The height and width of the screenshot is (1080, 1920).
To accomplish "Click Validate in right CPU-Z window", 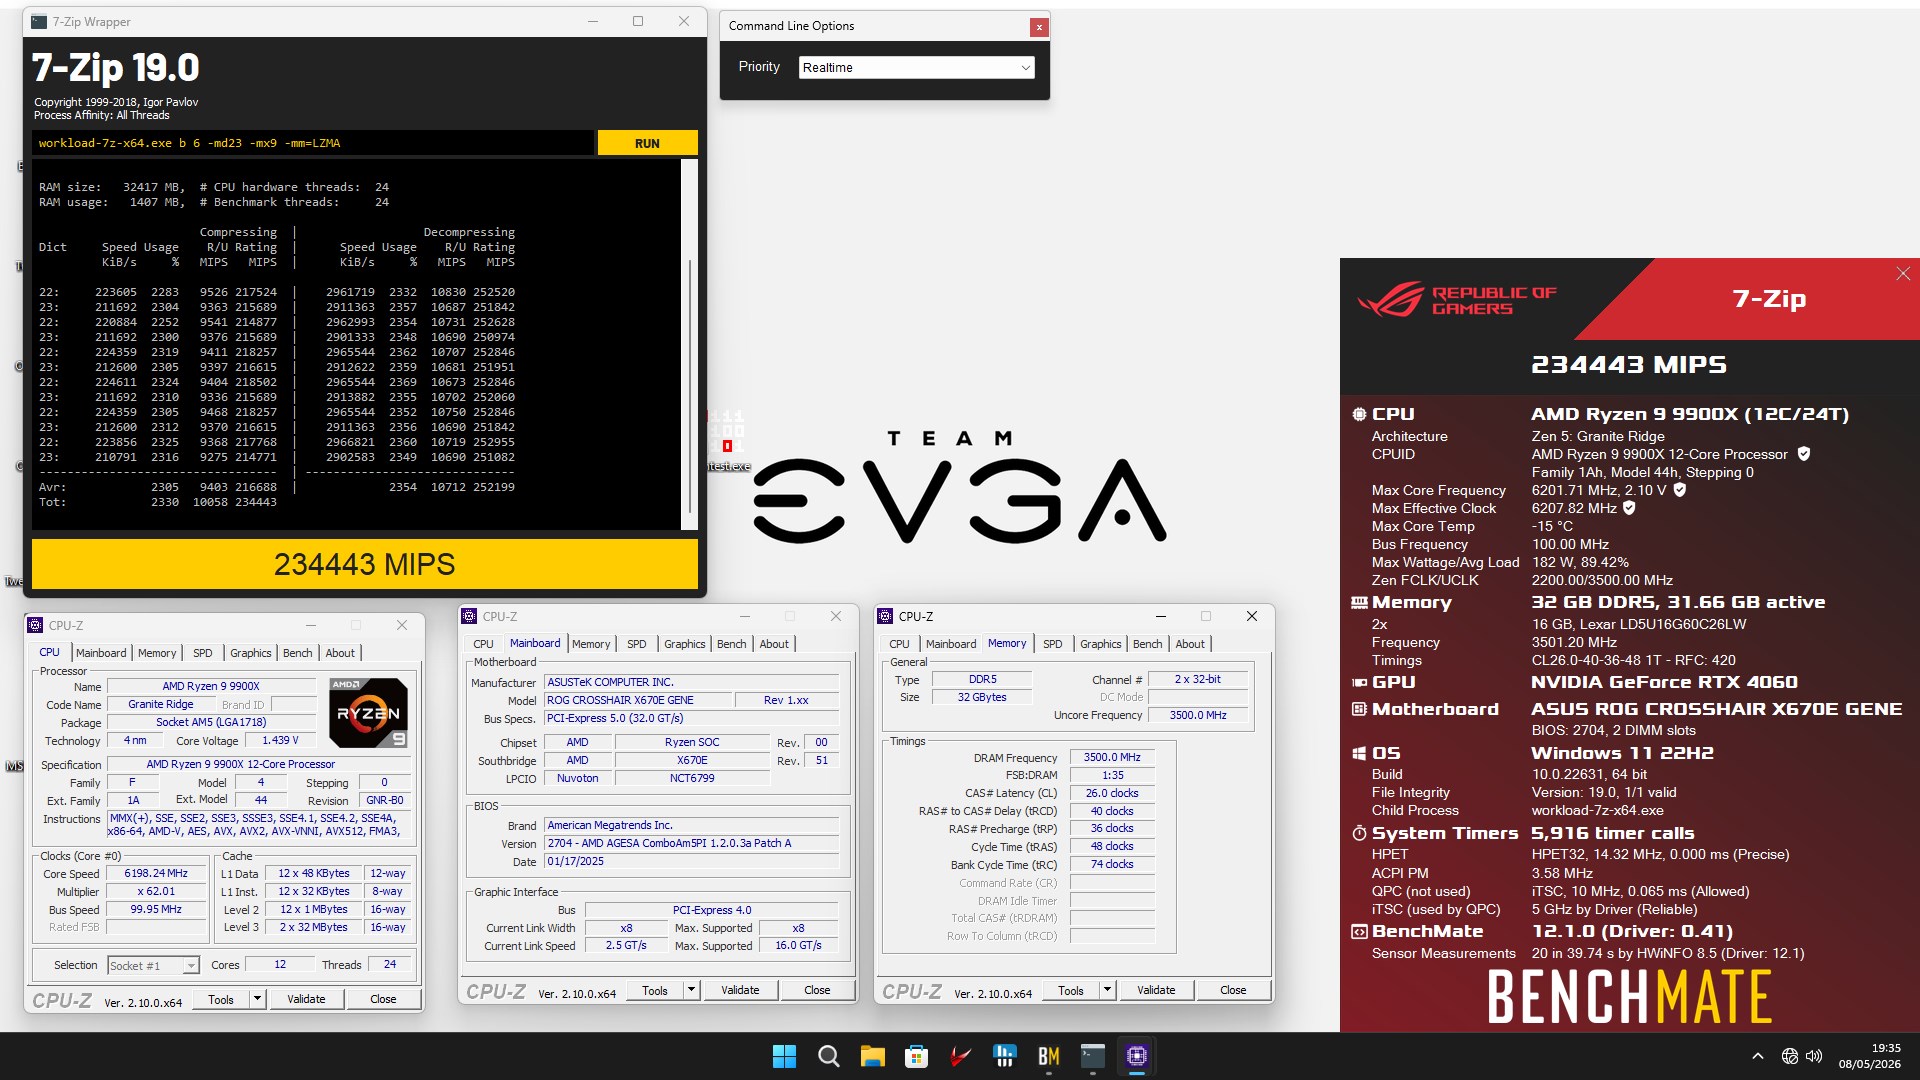I will (x=1156, y=990).
